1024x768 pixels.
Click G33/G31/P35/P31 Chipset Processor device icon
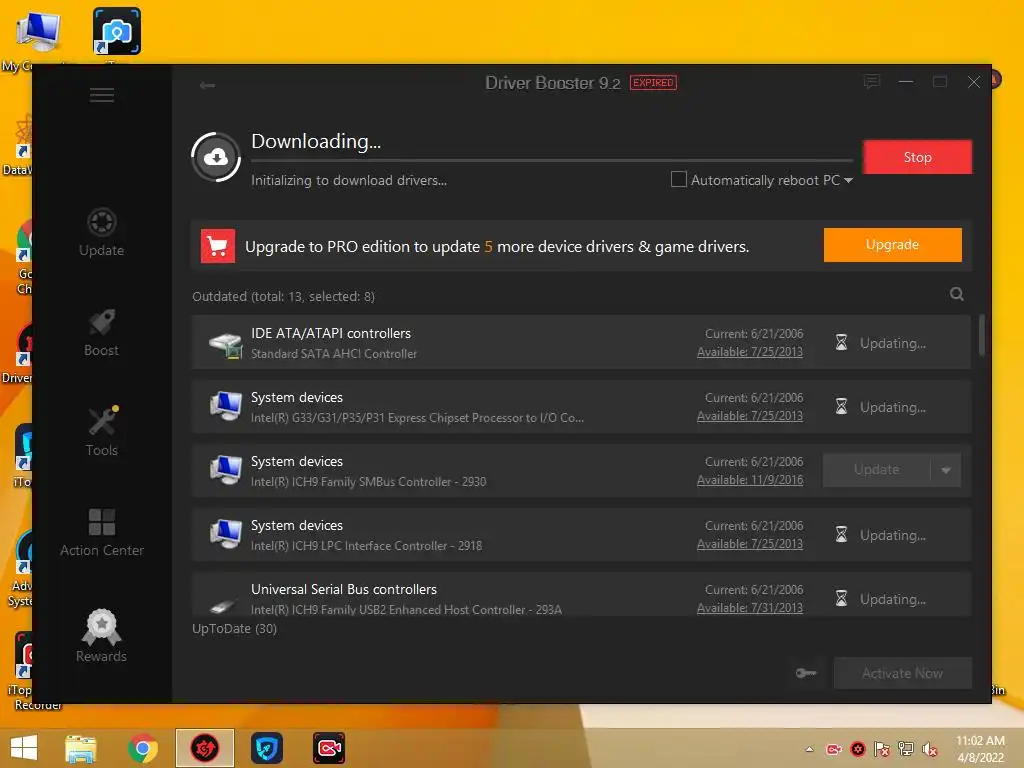tap(225, 406)
